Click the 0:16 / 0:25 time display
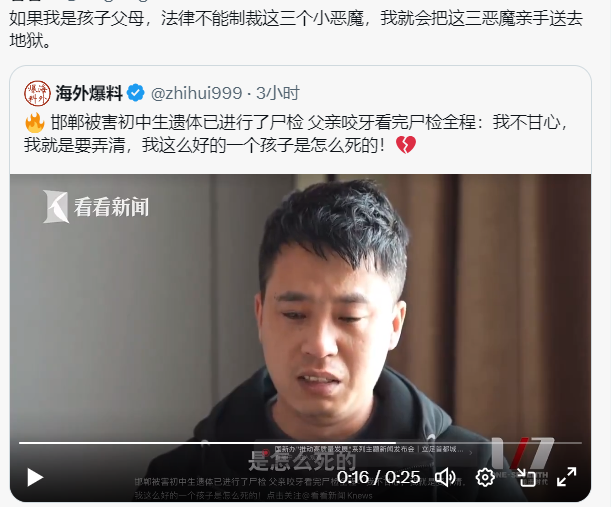 click(x=379, y=478)
